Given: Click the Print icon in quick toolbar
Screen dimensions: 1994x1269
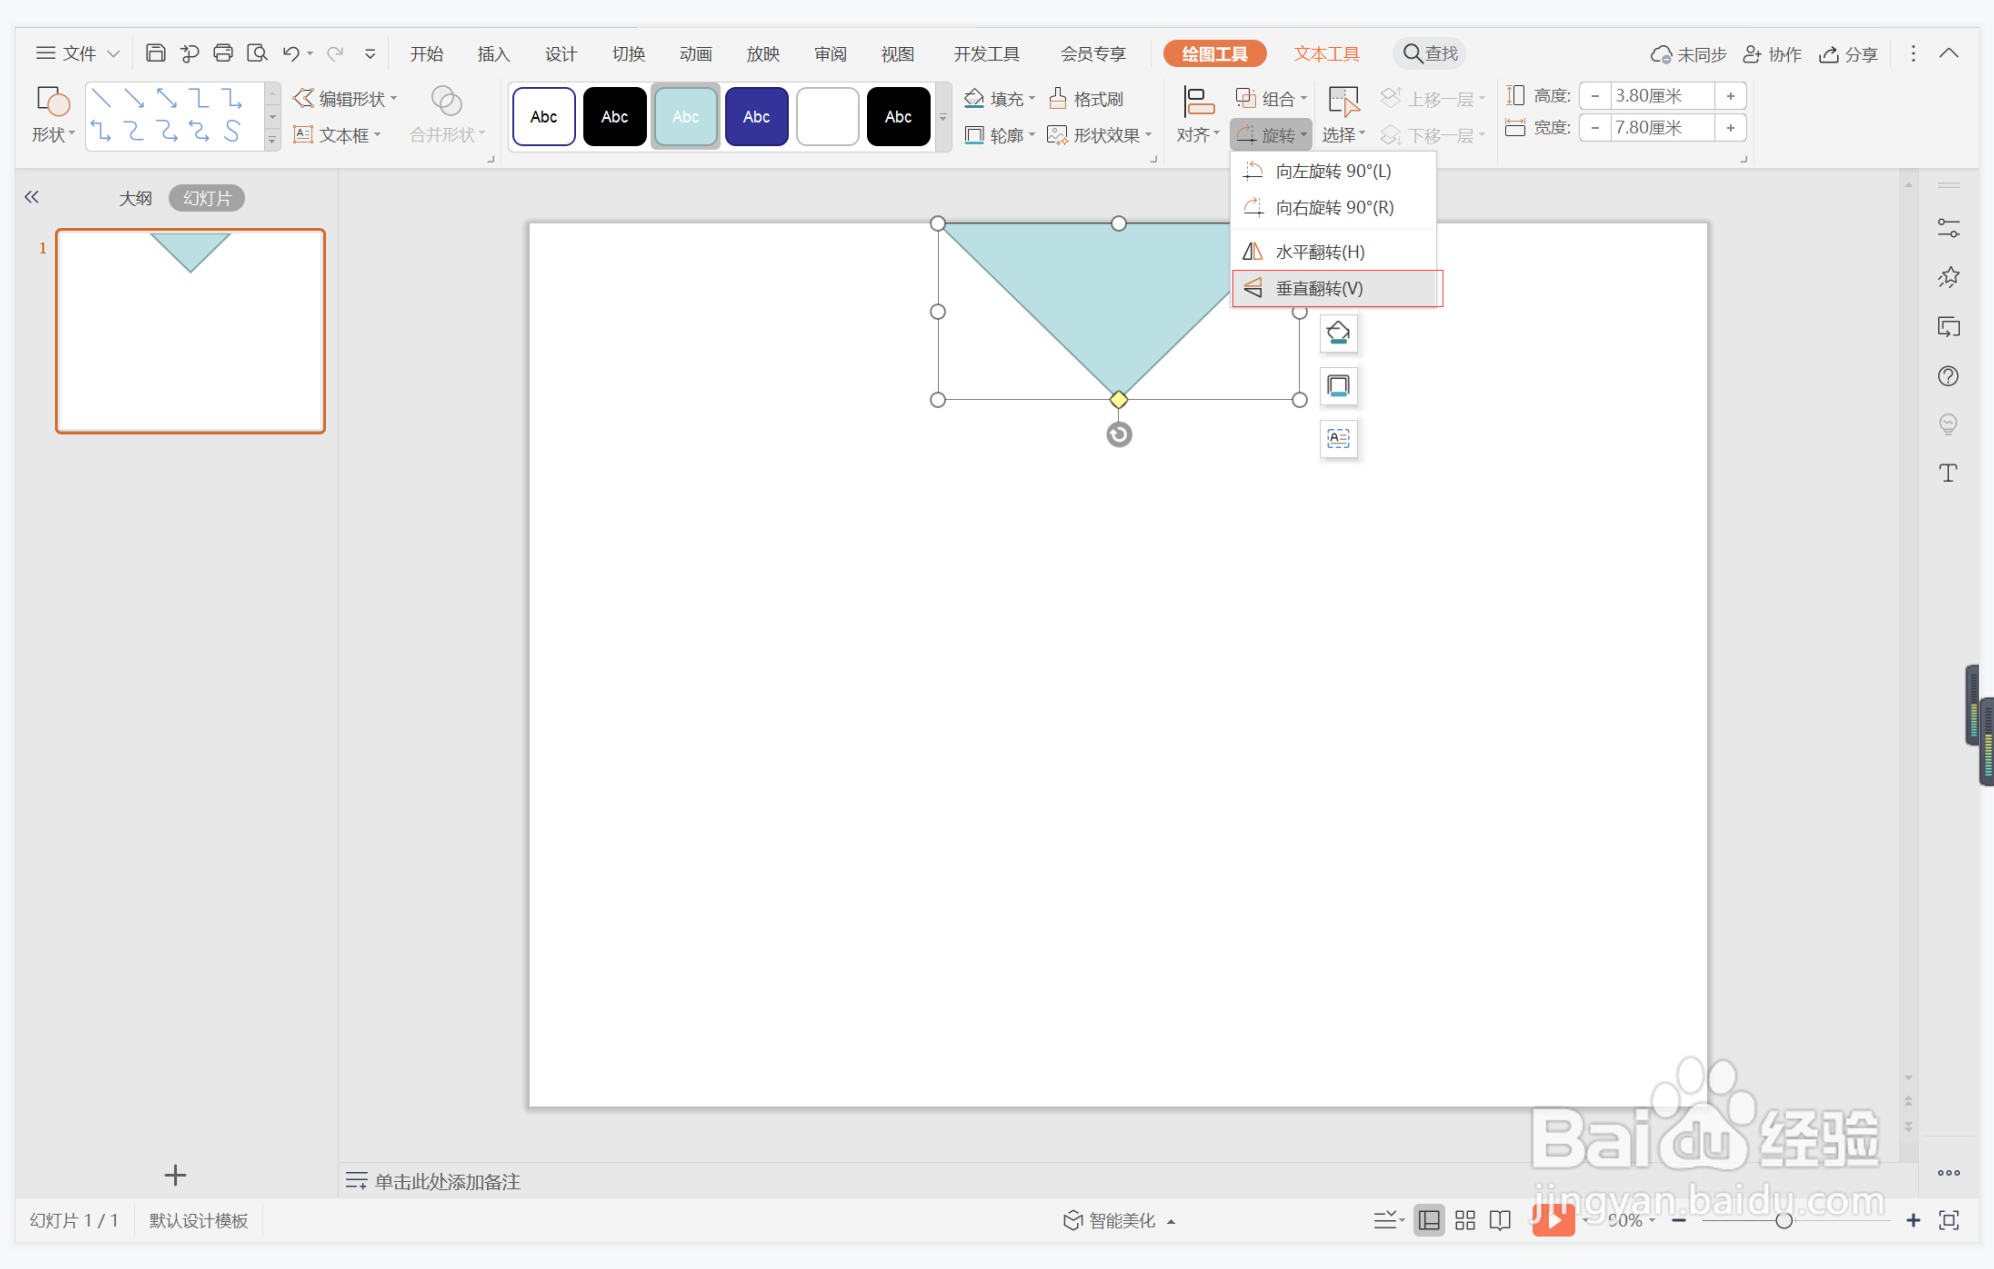Looking at the screenshot, I should [x=223, y=53].
